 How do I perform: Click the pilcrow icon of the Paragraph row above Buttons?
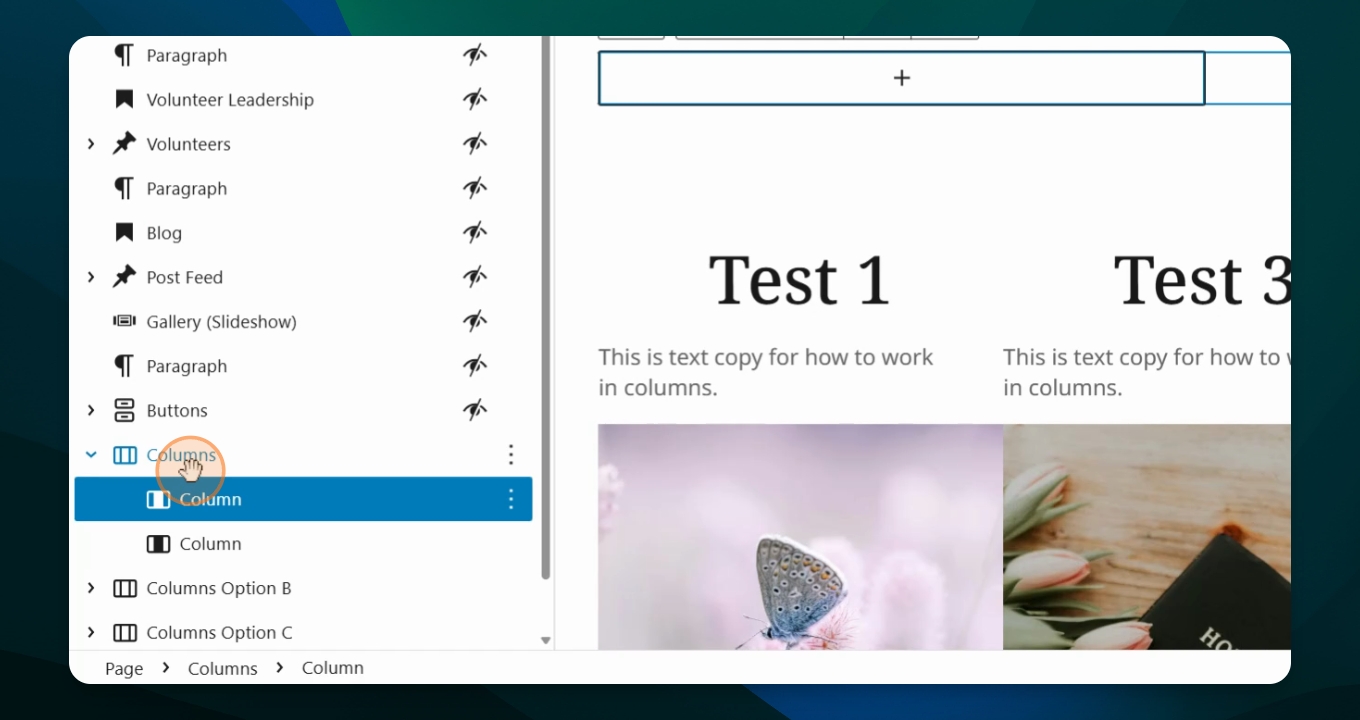coord(124,366)
